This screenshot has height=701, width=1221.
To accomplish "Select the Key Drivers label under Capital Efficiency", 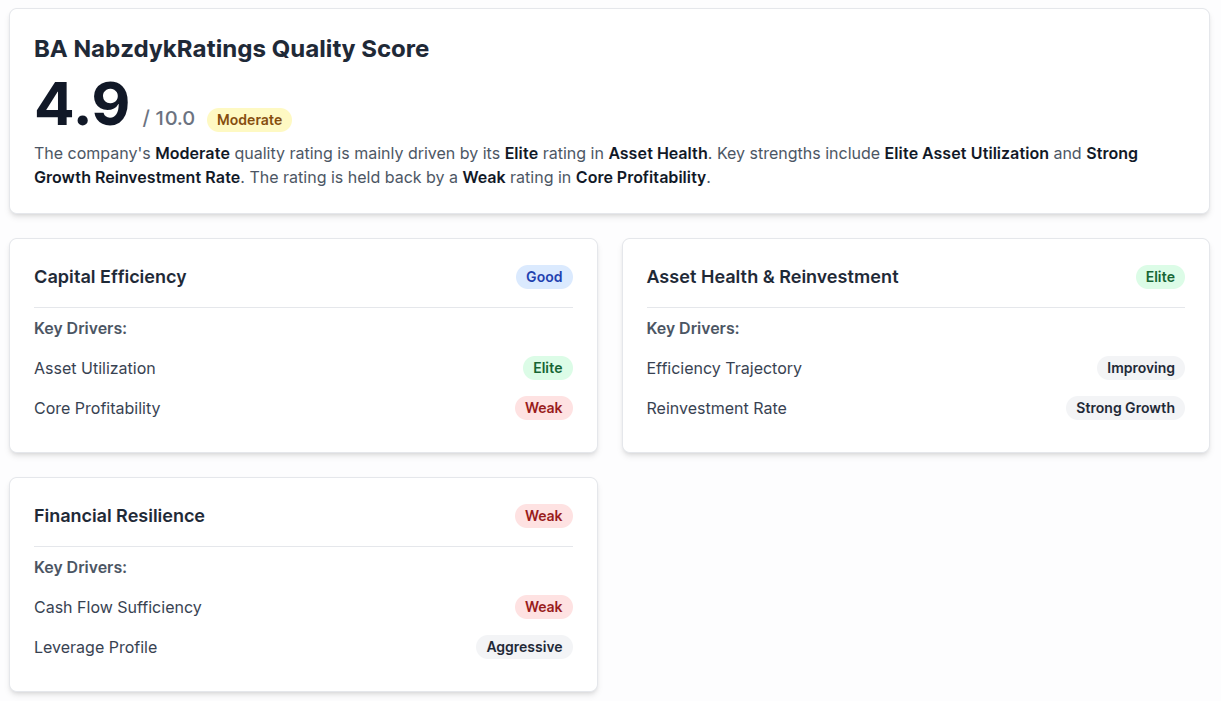I will [80, 328].
